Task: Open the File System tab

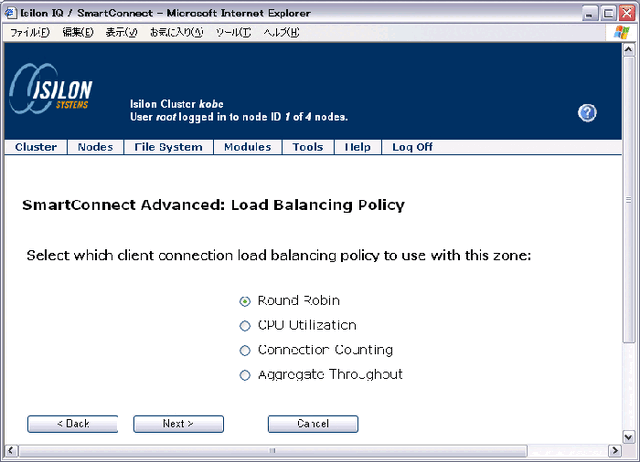Action: [168, 147]
